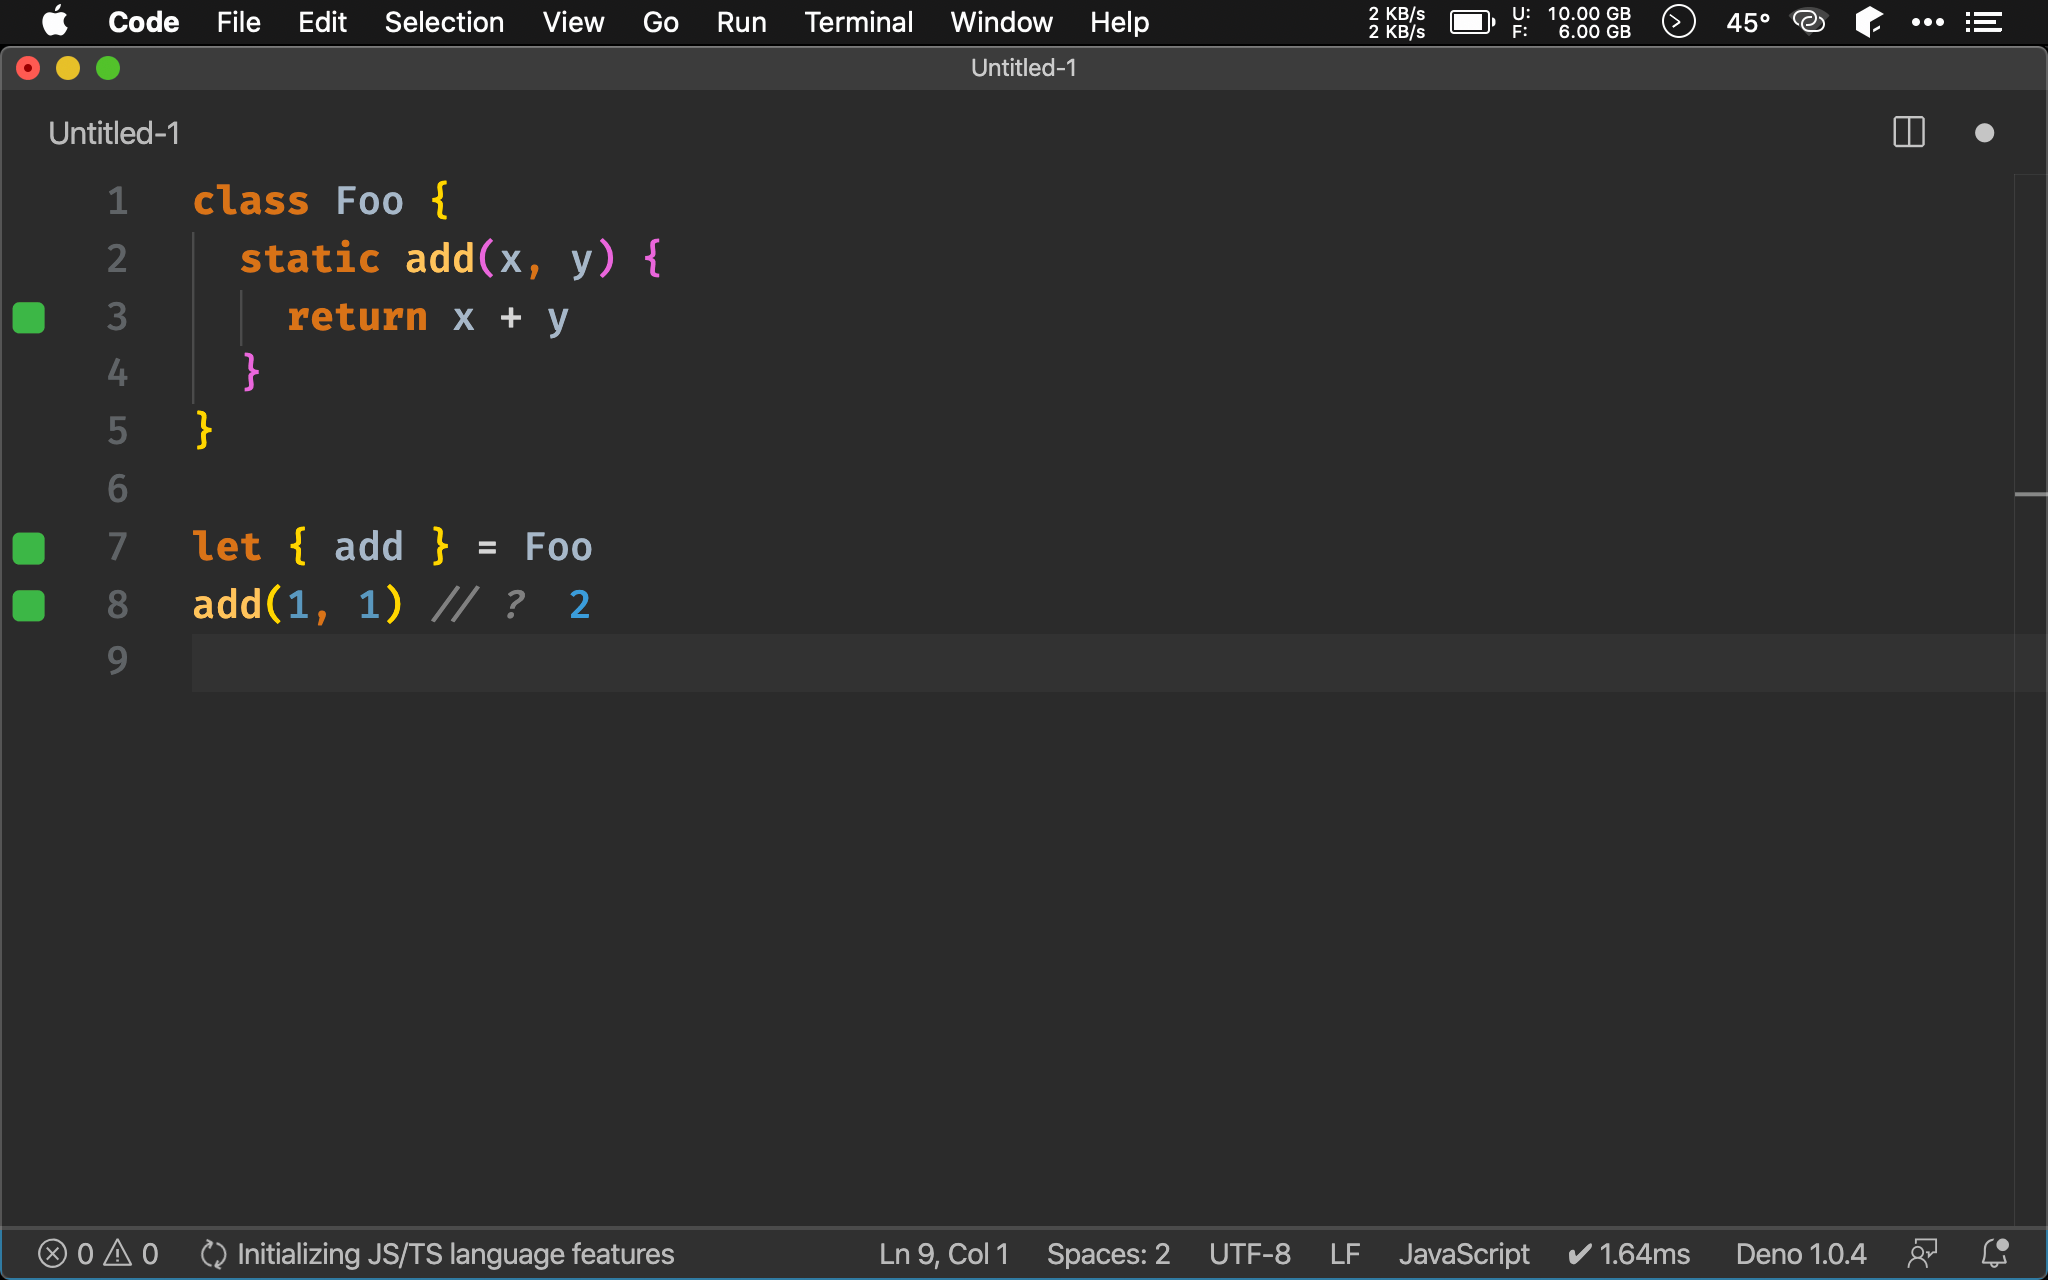Viewport: 2048px width, 1280px height.
Task: Change indentation via Spaces: 2
Action: [x=1107, y=1253]
